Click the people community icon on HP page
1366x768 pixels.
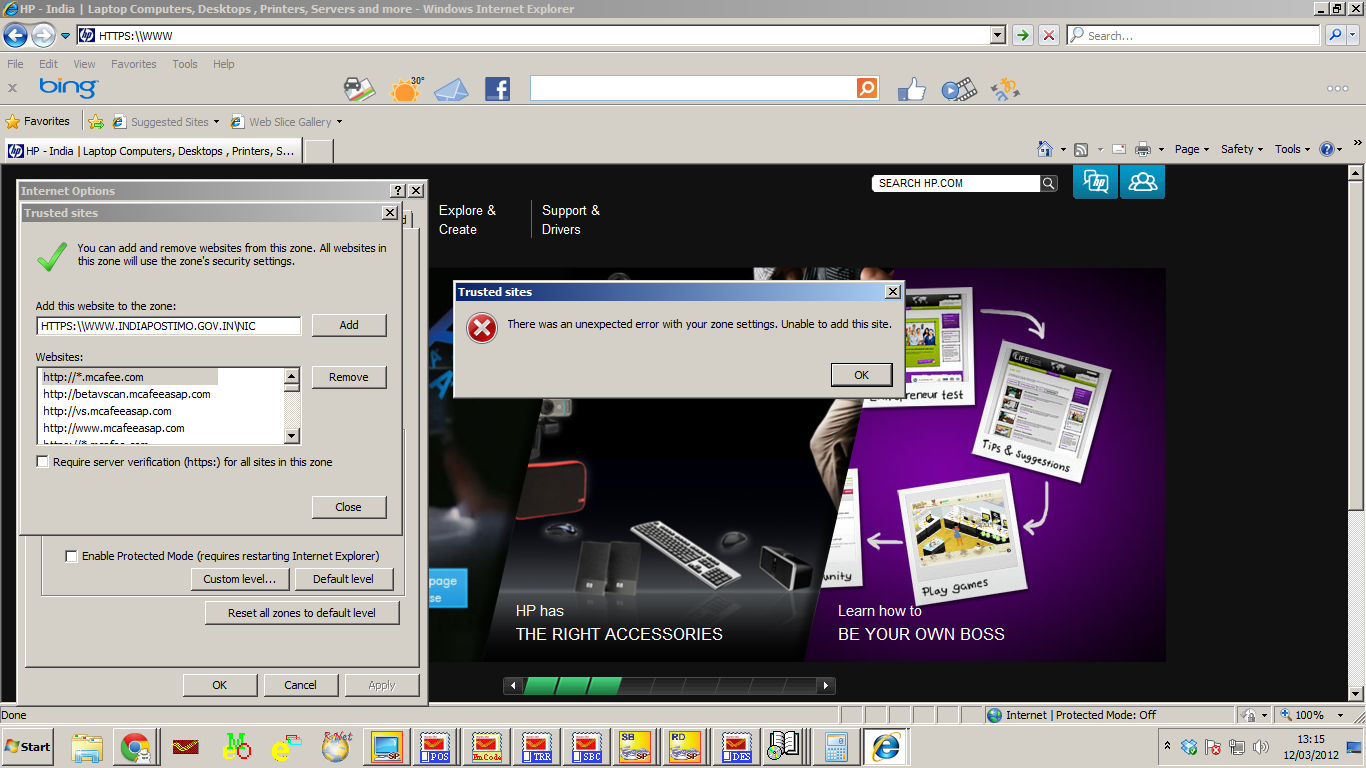pyautogui.click(x=1142, y=182)
